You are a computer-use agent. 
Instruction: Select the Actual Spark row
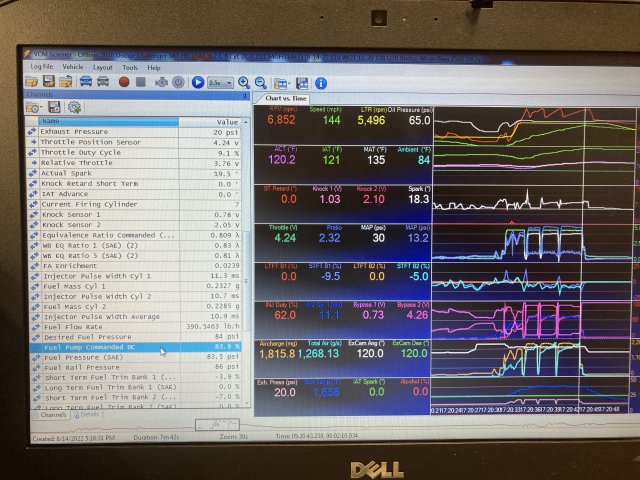133,173
